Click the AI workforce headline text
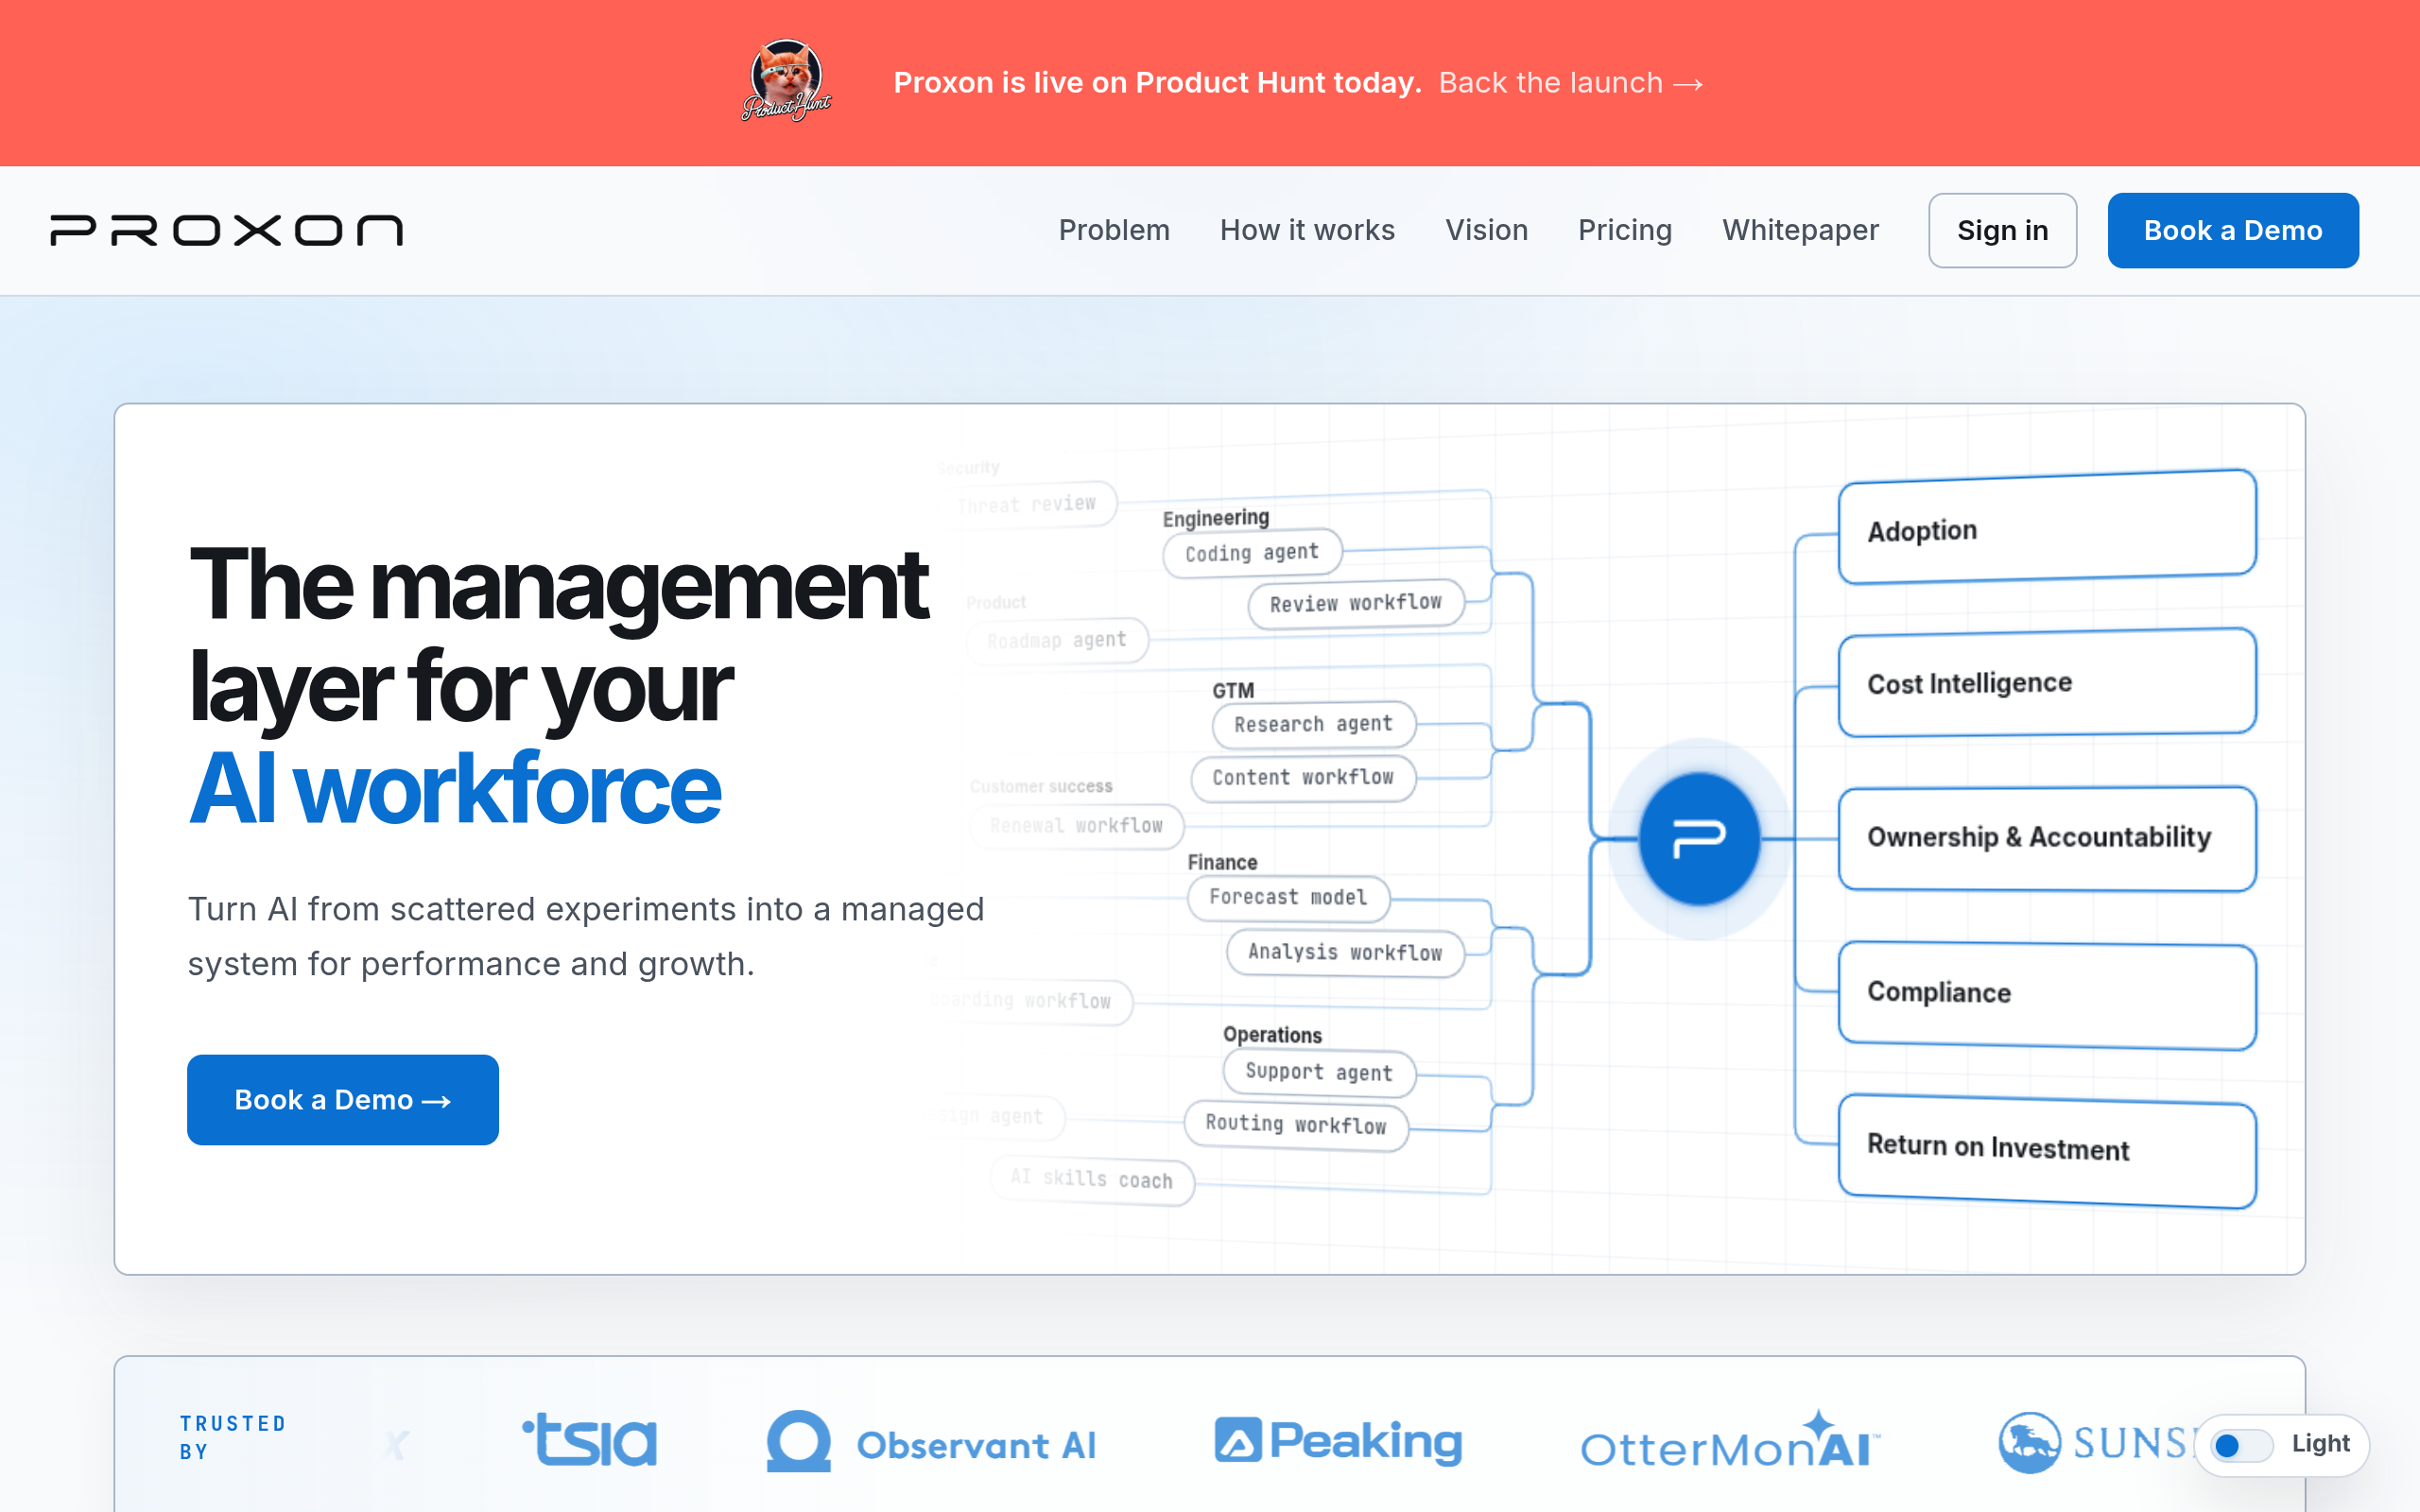The width and height of the screenshot is (2420, 1512). [455, 790]
